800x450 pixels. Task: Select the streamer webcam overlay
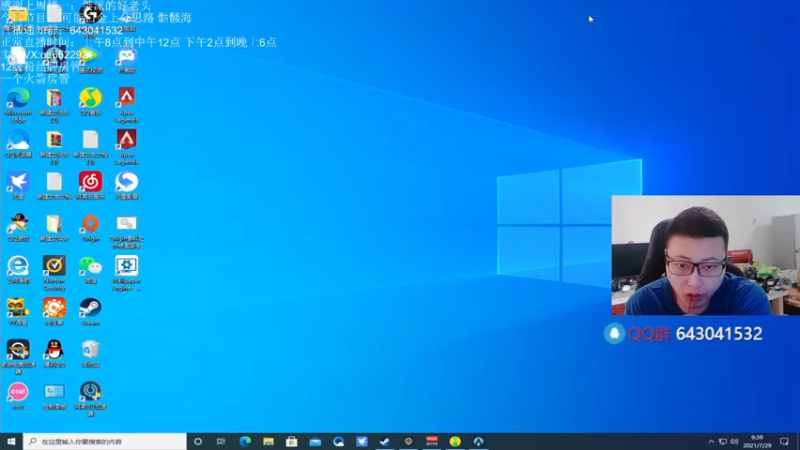706,255
